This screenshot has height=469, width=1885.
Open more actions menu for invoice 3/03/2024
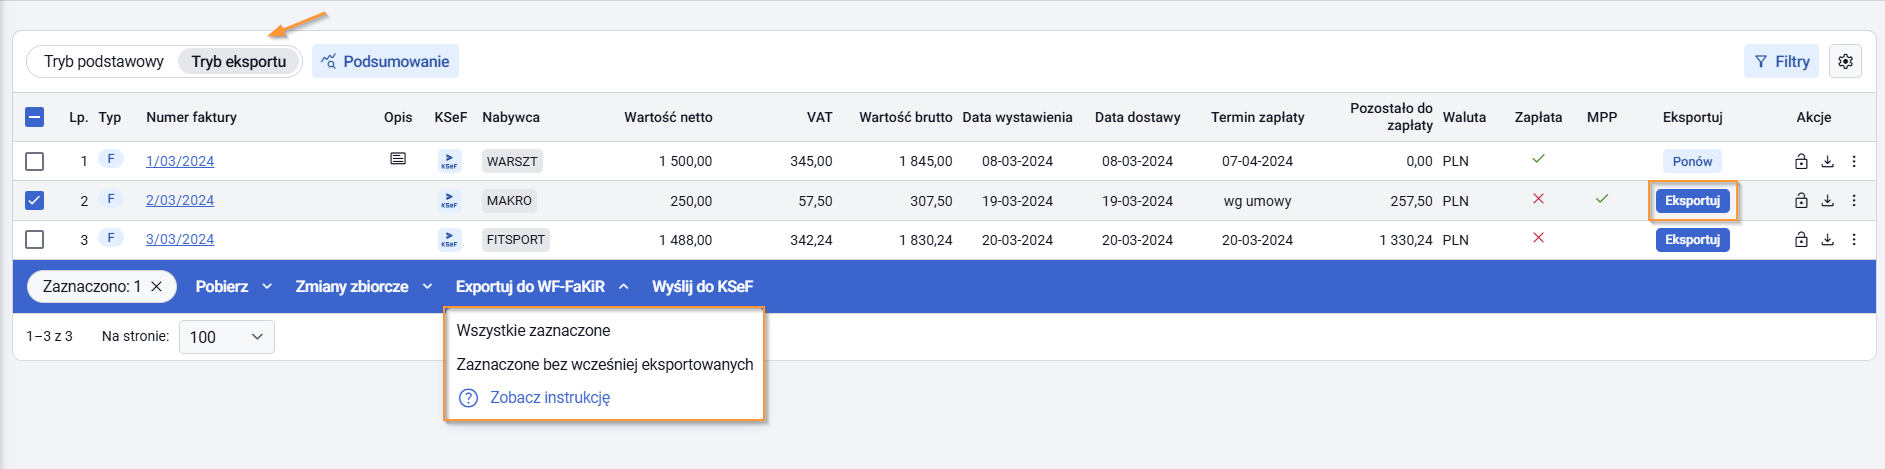(x=1854, y=239)
